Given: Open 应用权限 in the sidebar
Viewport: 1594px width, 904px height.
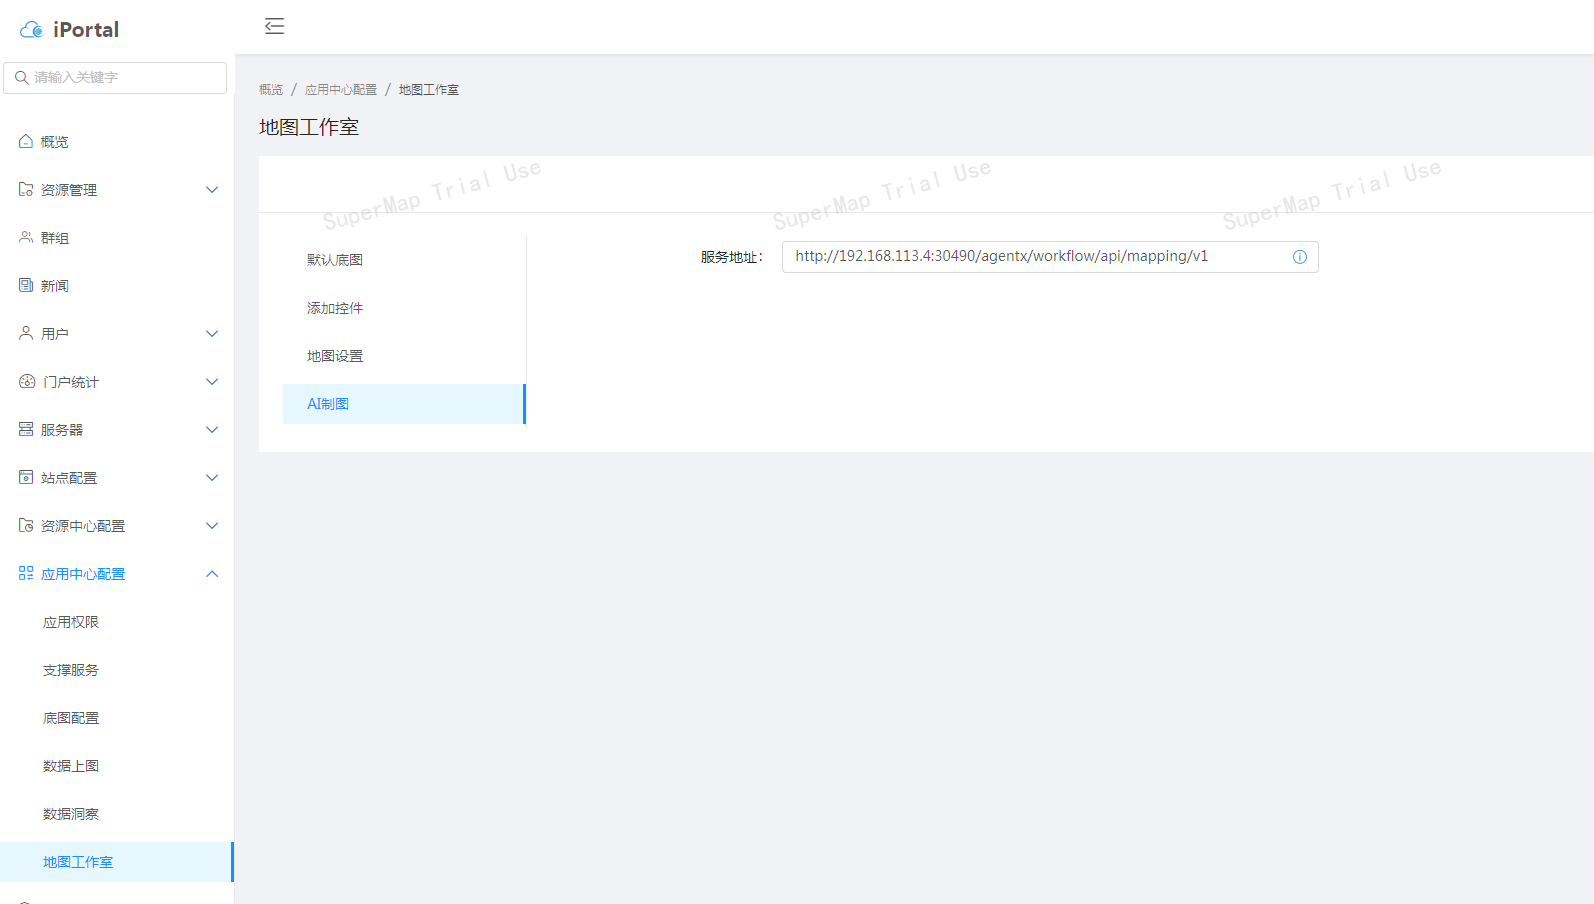Looking at the screenshot, I should pos(71,622).
